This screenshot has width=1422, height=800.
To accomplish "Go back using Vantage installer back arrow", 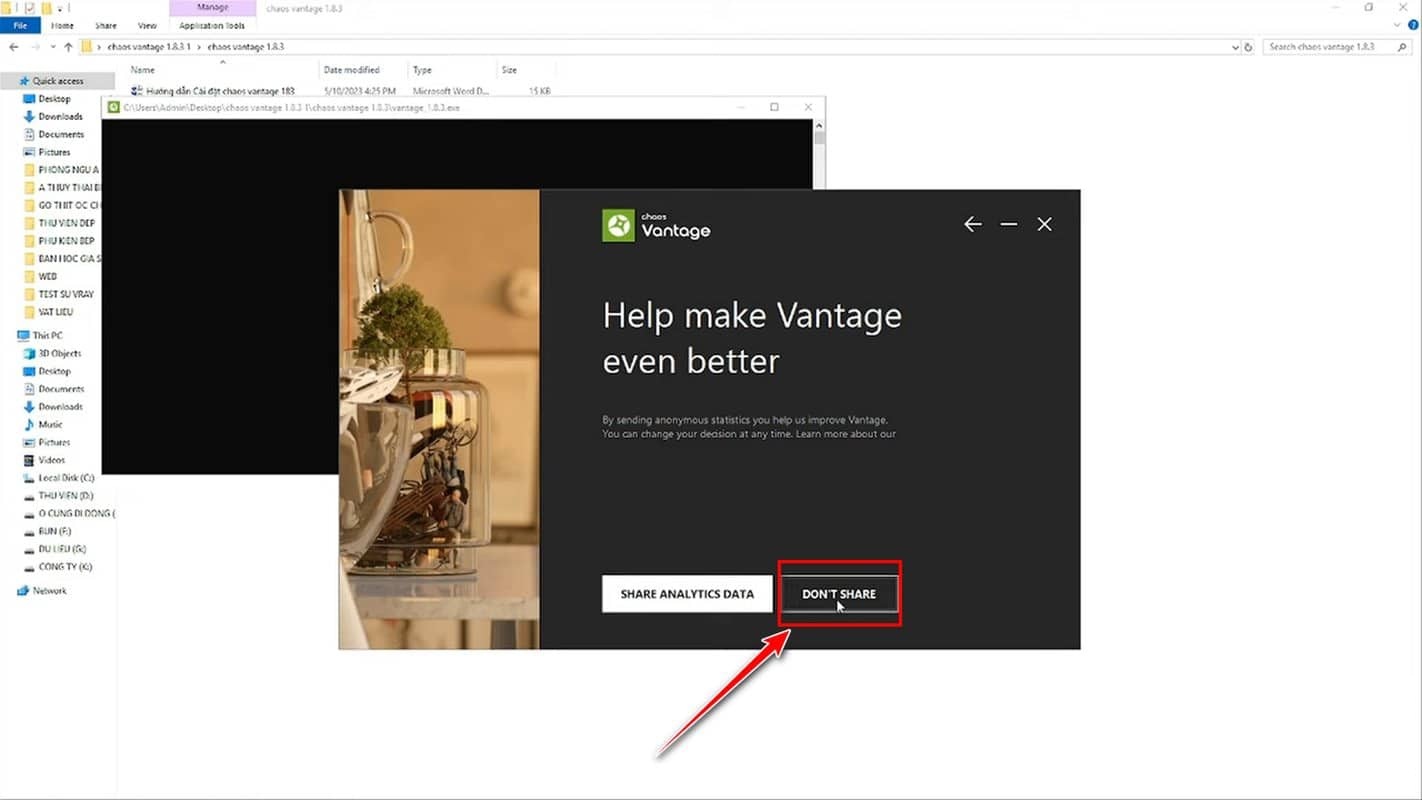I will click(x=972, y=224).
